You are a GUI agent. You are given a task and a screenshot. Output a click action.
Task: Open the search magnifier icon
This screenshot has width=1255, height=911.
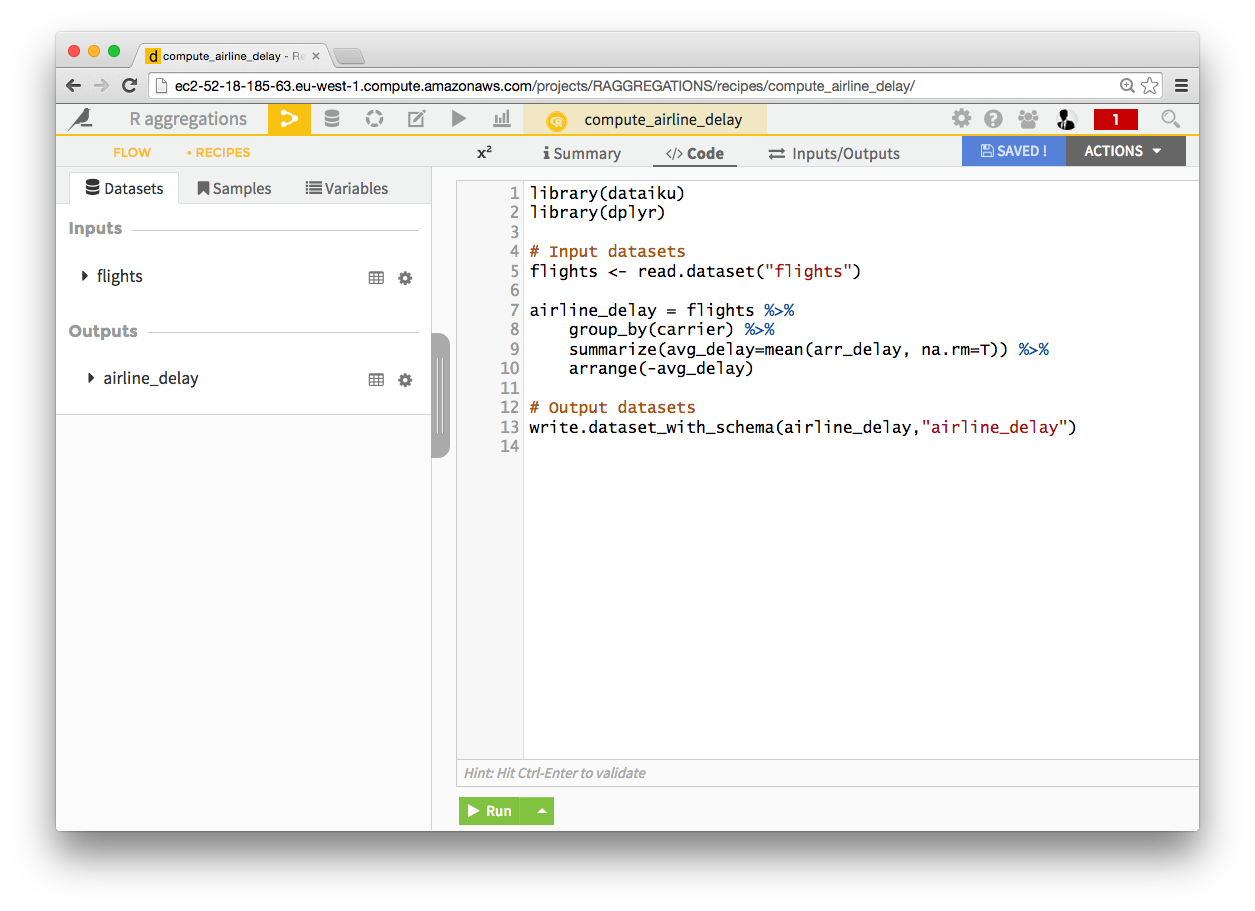pos(1170,118)
